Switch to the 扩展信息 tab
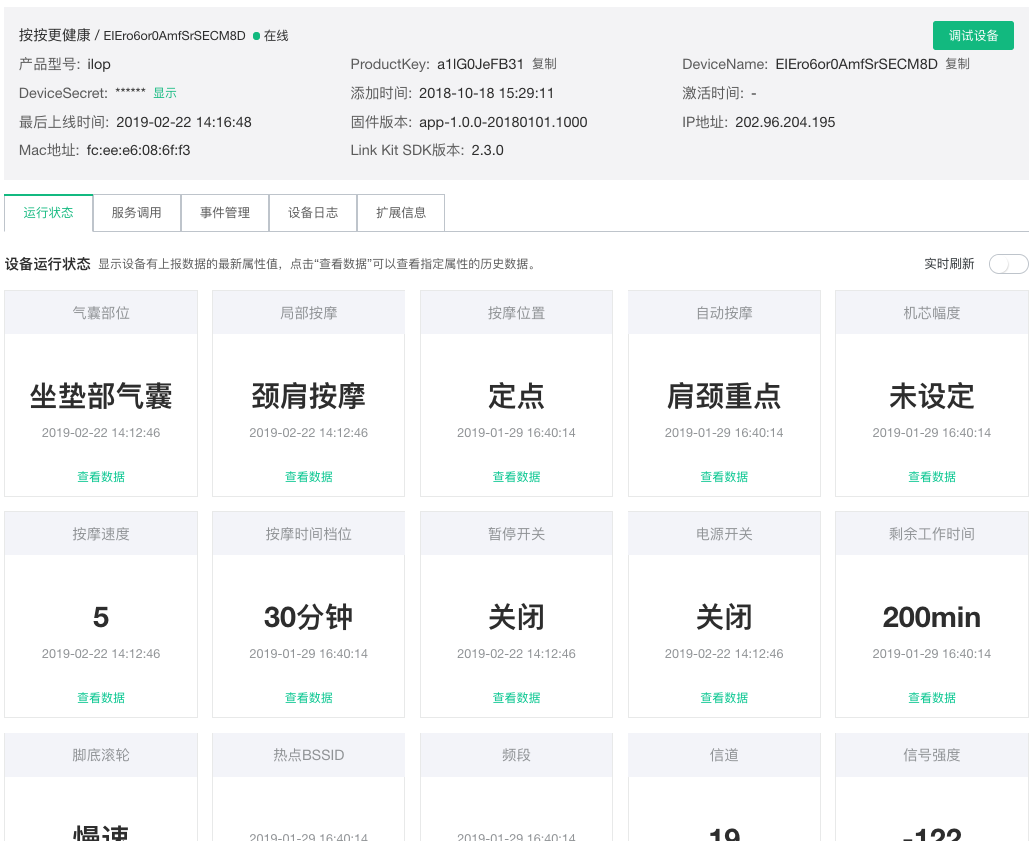The width and height of the screenshot is (1034, 841). 401,212
